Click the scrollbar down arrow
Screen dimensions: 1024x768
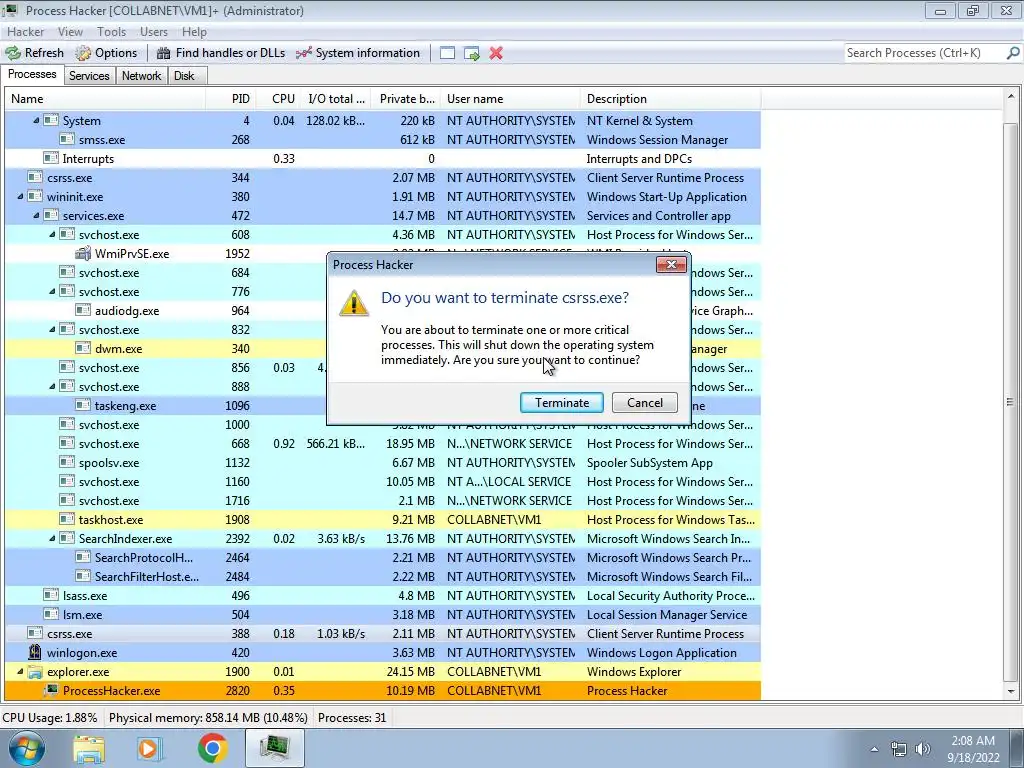coord(1011,691)
